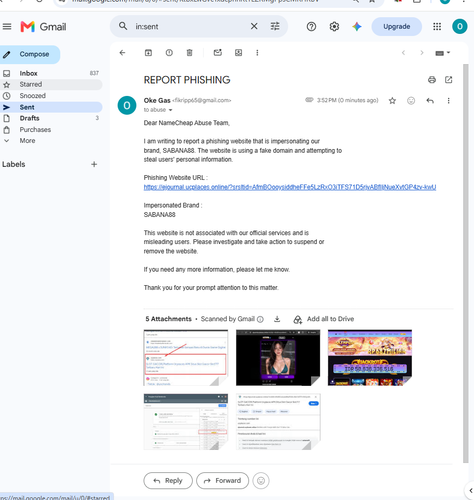Click the Forward button

pyautogui.click(x=223, y=481)
